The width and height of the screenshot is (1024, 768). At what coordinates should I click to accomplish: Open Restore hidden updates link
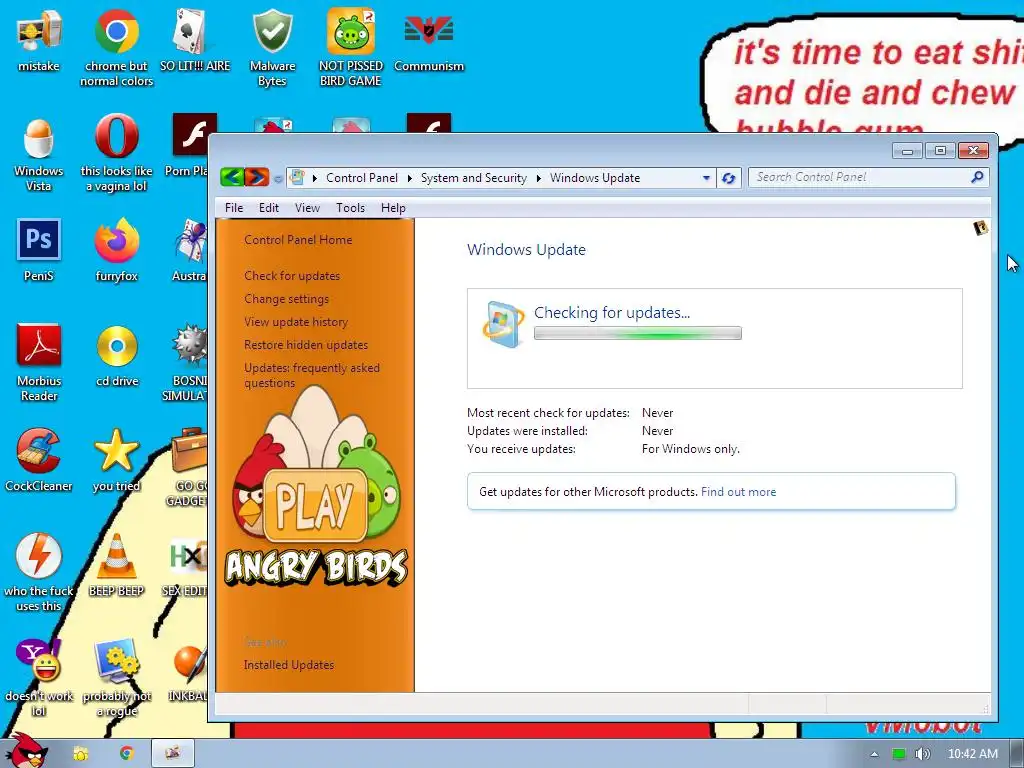306,344
